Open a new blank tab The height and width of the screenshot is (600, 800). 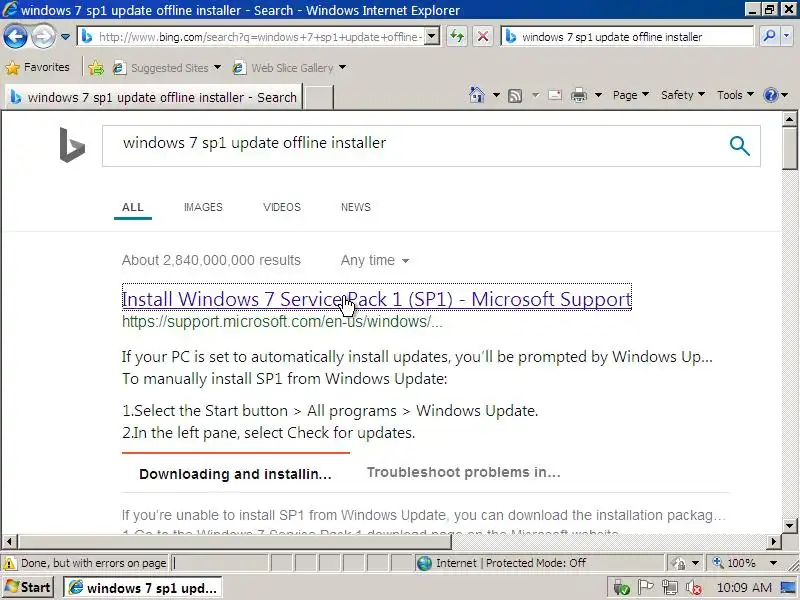tap(319, 97)
